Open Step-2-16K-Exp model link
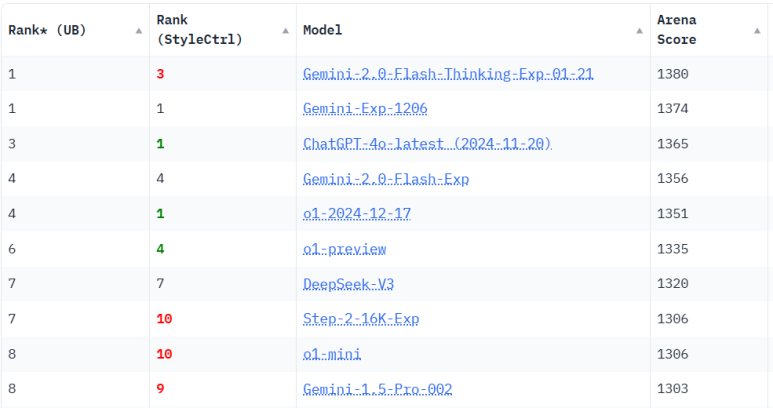This screenshot has width=773, height=408. coord(361,319)
